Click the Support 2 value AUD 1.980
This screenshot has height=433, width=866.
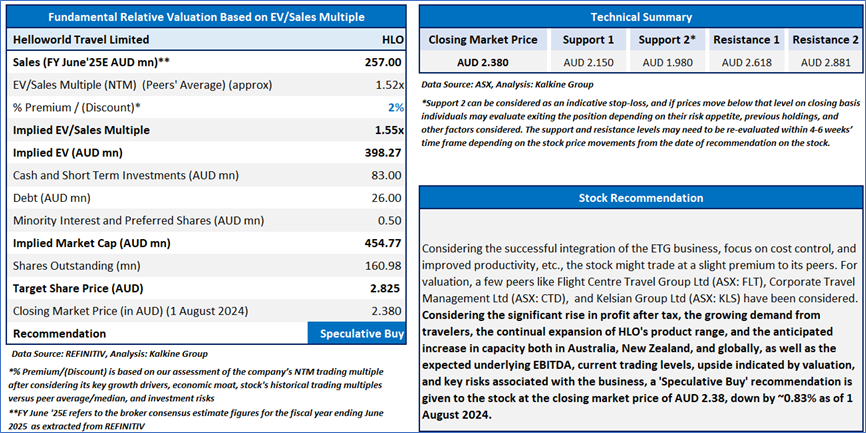point(667,62)
